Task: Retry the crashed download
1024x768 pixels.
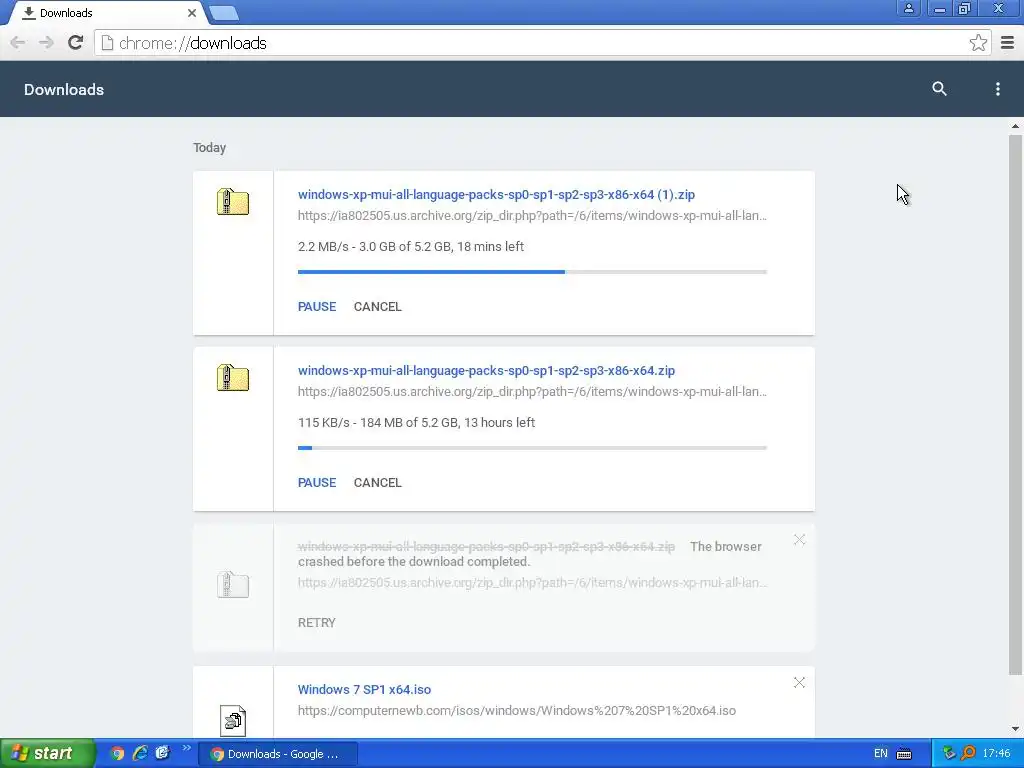Action: (x=317, y=622)
